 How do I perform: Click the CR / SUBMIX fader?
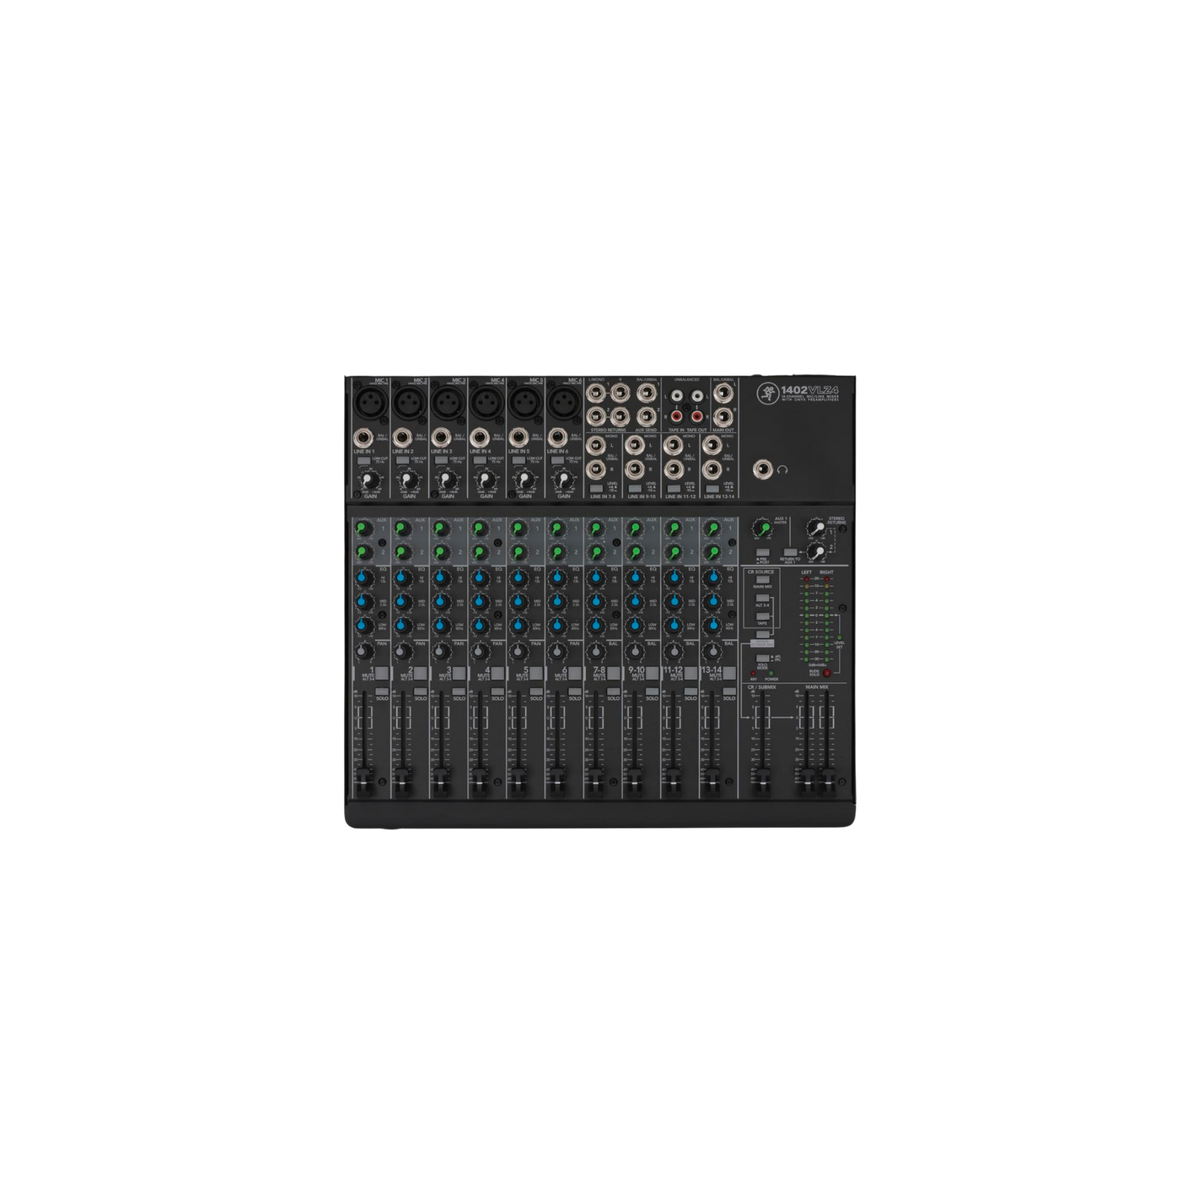(762, 781)
